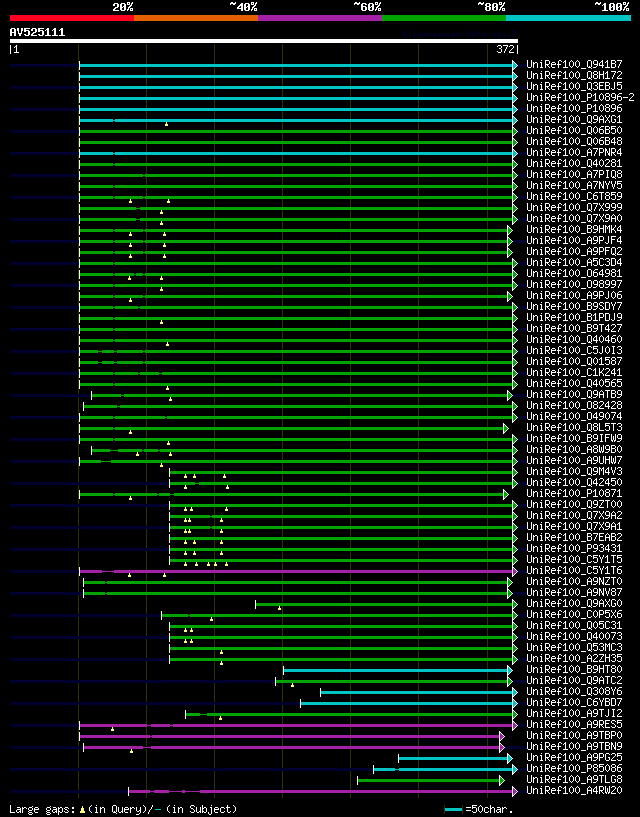Select UniRef100_C6T859 hit name
The image size is (640, 817).
(x=574, y=196)
